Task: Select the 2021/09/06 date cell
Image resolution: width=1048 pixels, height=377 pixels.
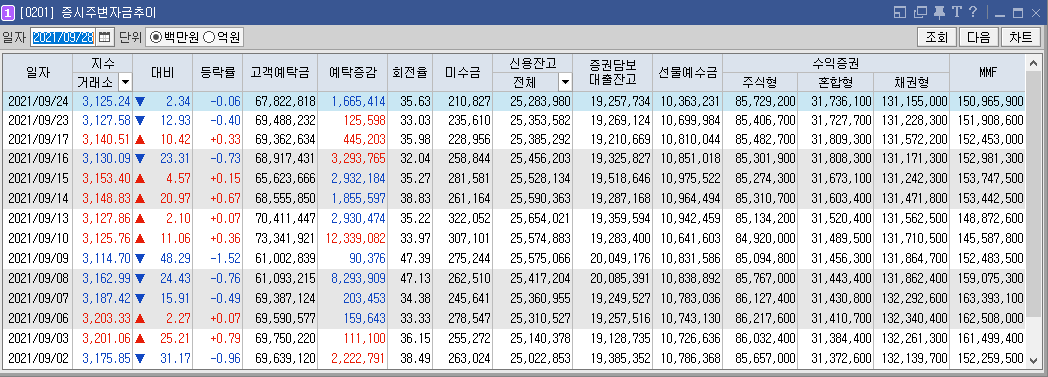Action: (x=38, y=318)
